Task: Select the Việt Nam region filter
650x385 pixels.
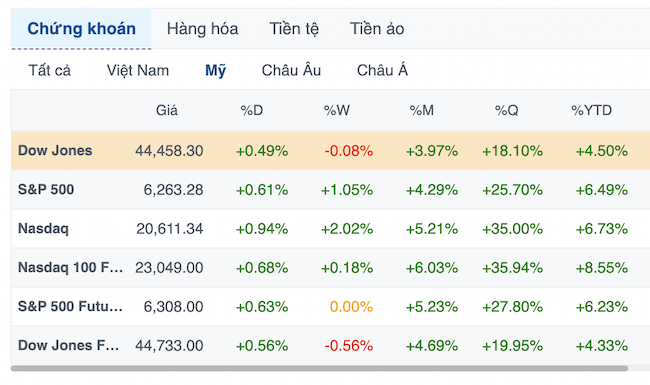Action: (138, 70)
